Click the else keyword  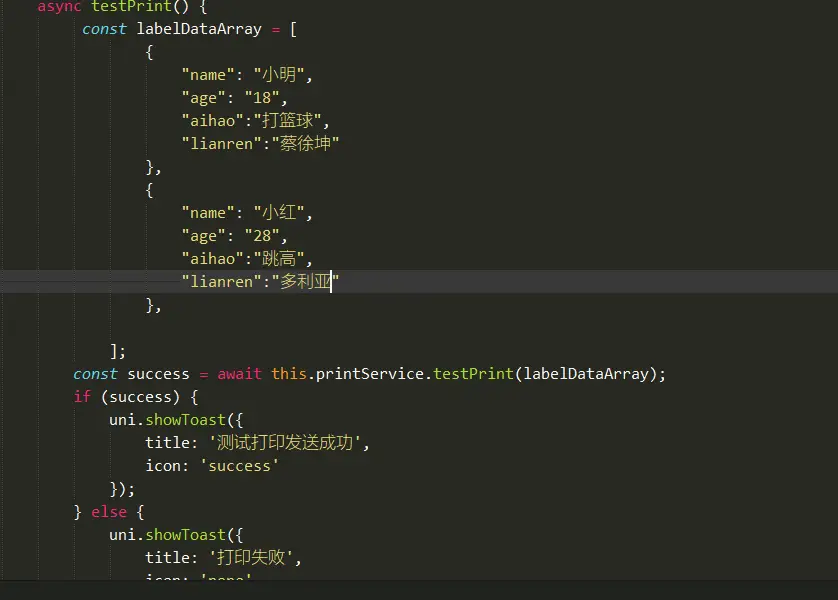click(109, 512)
